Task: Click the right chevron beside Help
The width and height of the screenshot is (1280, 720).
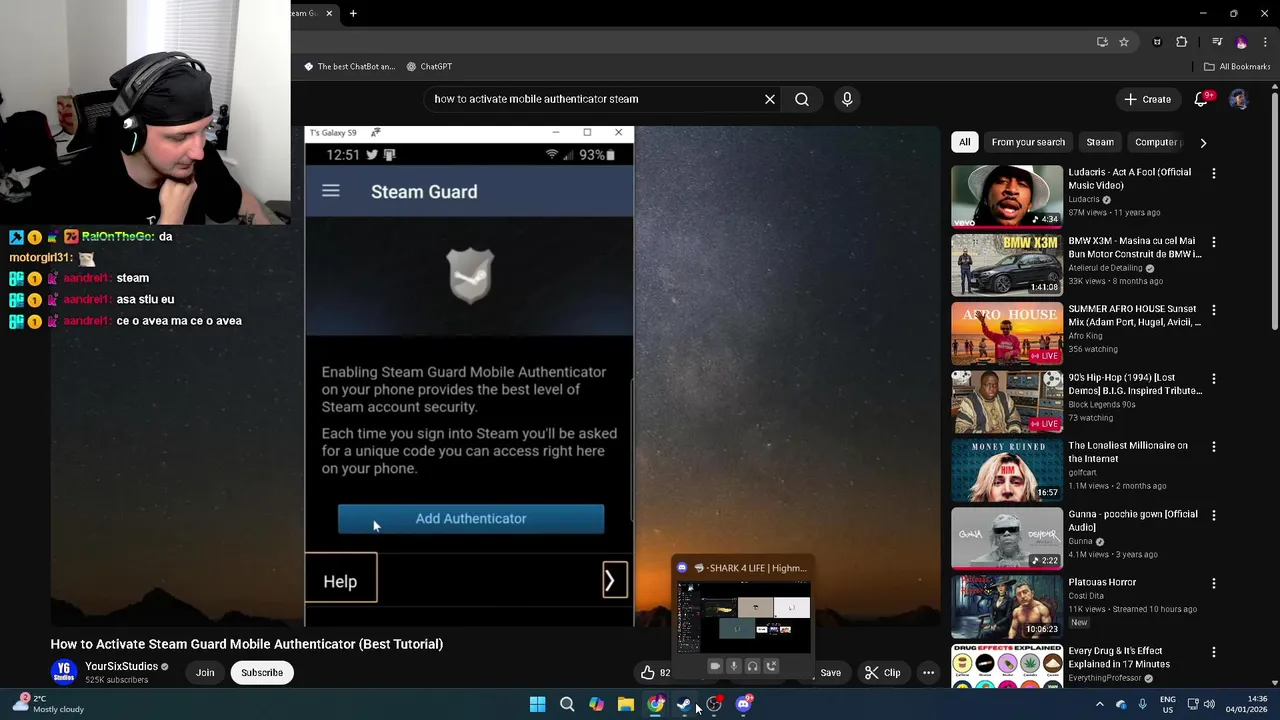Action: [614, 580]
